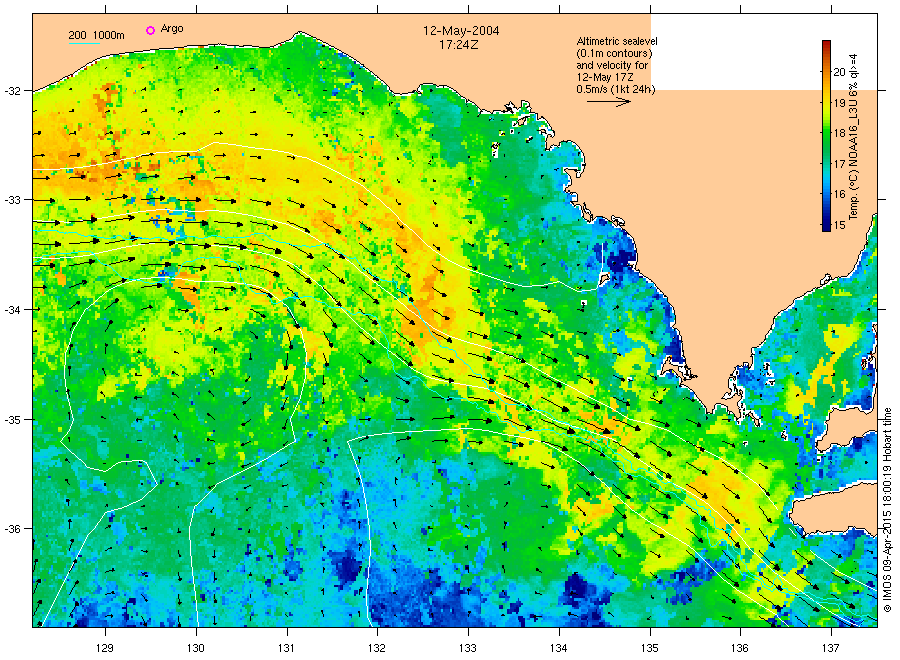Image resolution: width=900 pixels, height=660 pixels.
Task: Click the 'Altimetric sealevel' legend text
Action: (x=616, y=41)
